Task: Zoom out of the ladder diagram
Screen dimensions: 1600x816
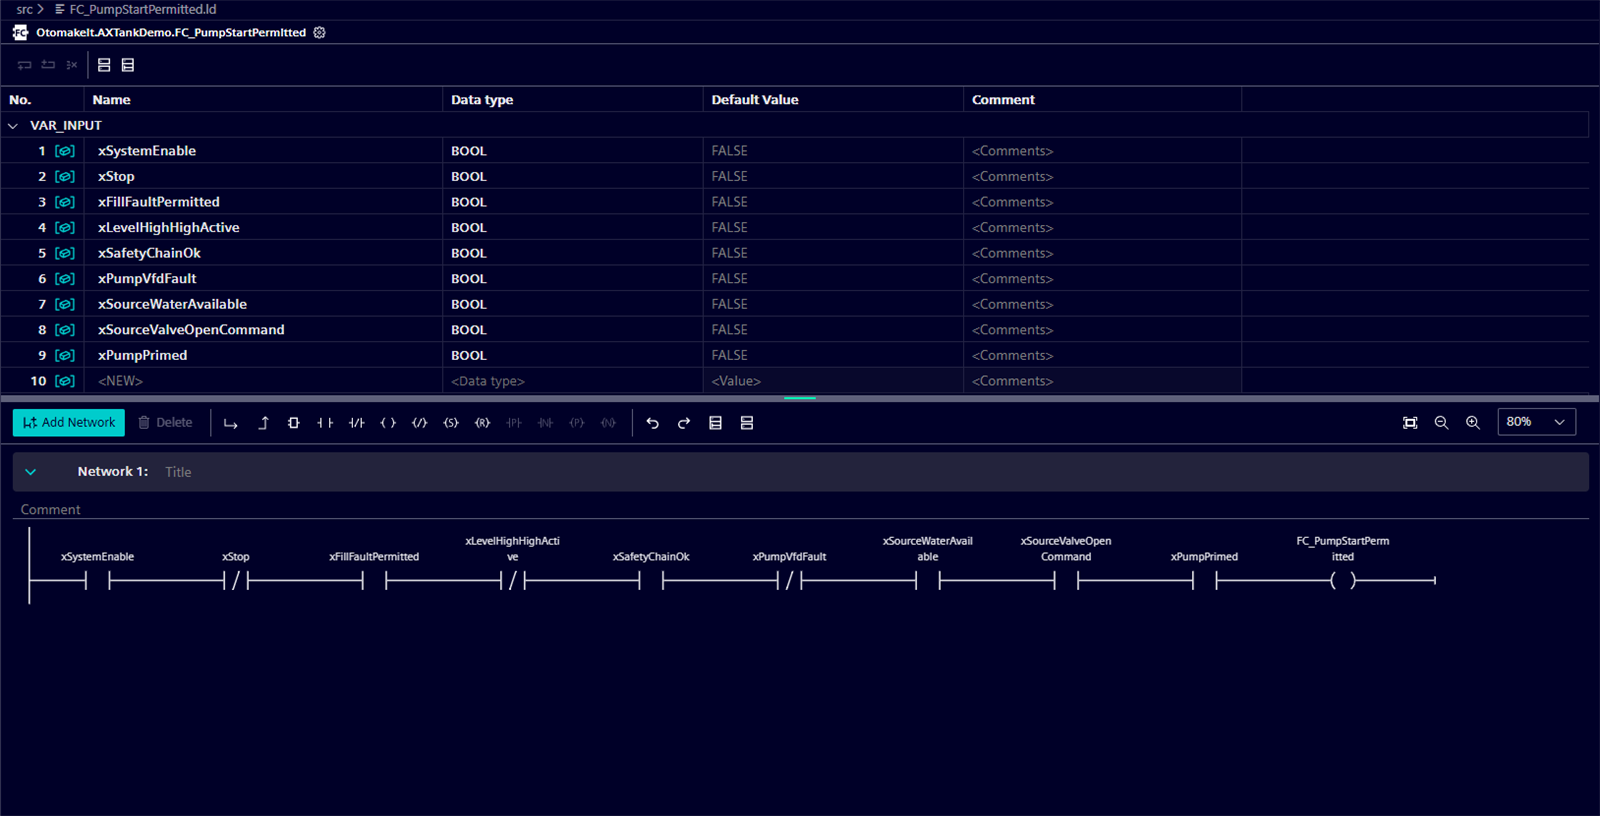Action: coord(1441,423)
